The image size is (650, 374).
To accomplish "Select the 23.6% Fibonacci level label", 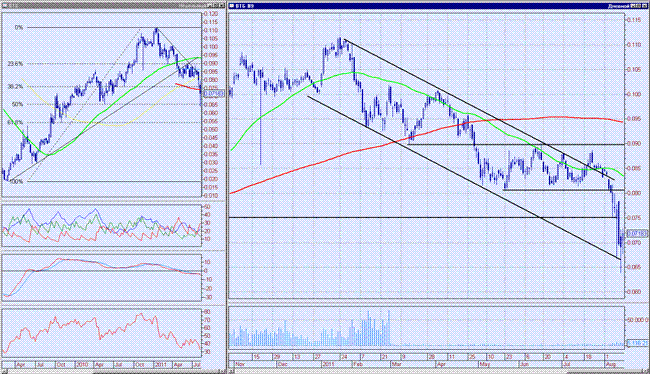I will click(15, 64).
